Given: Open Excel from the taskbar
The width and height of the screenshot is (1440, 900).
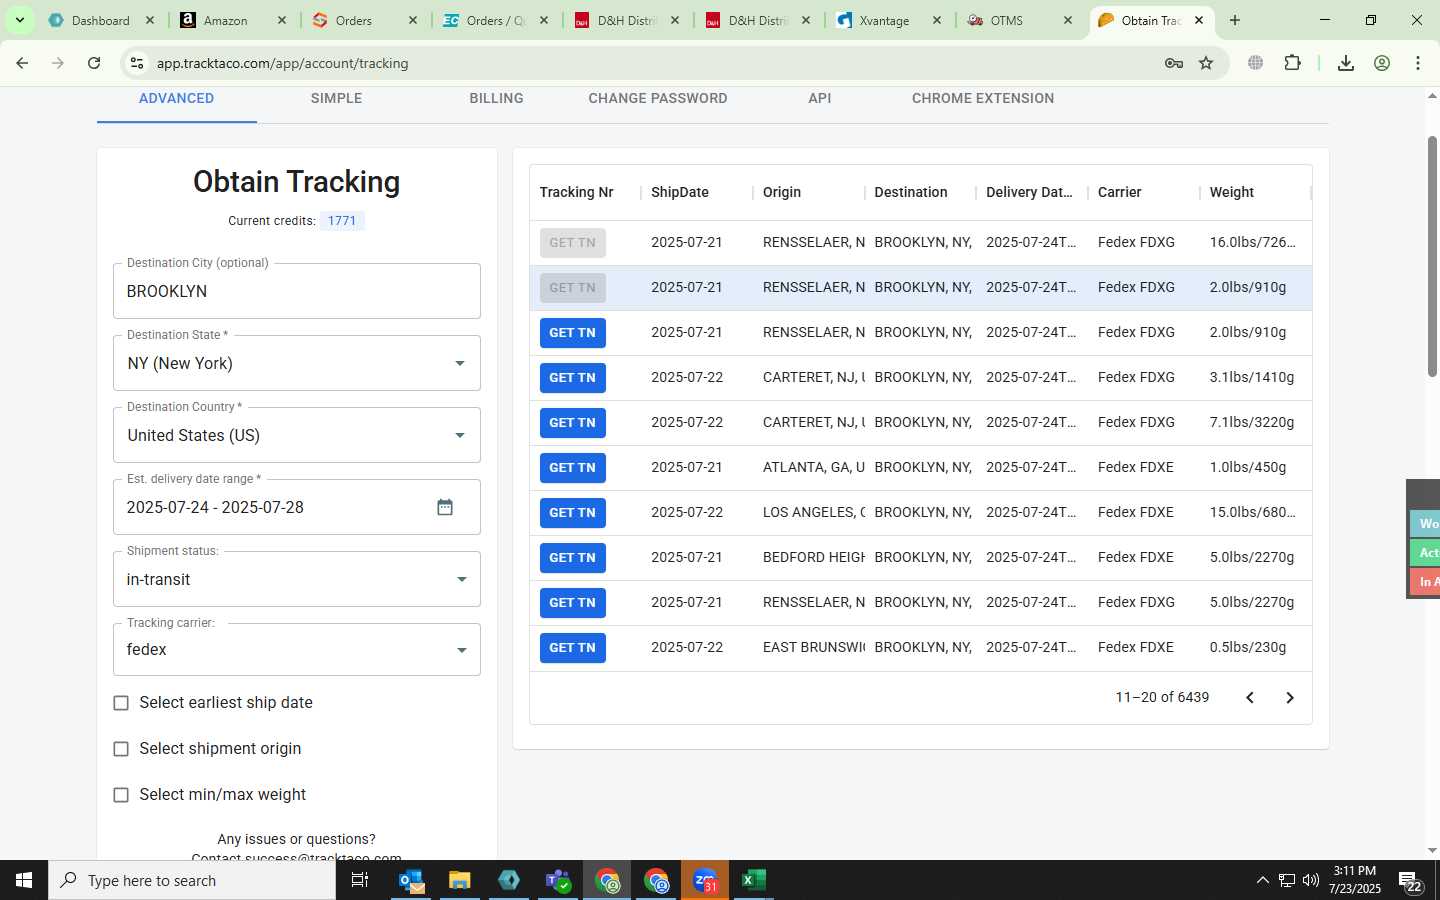Looking at the screenshot, I should point(753,880).
